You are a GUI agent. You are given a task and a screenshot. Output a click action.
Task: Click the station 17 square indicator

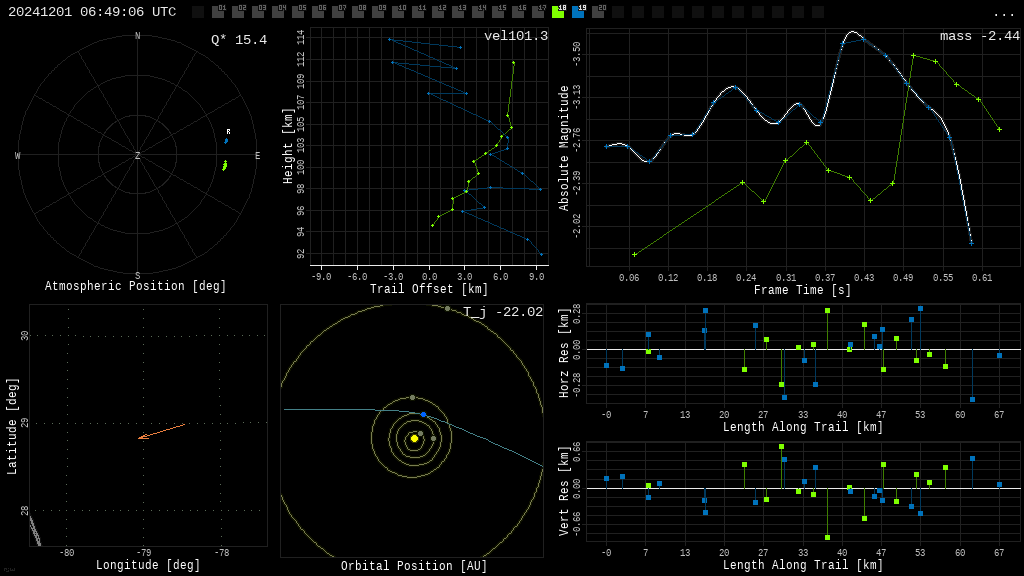coord(538,12)
